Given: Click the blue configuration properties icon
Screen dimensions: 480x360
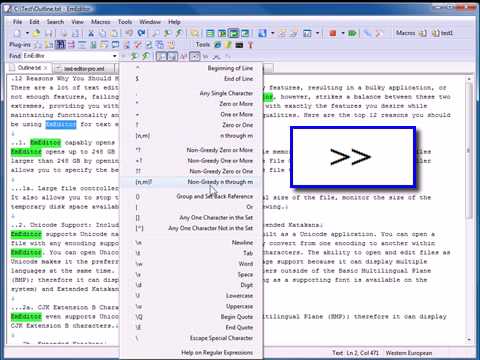Looking at the screenshot, I should 262,33.
